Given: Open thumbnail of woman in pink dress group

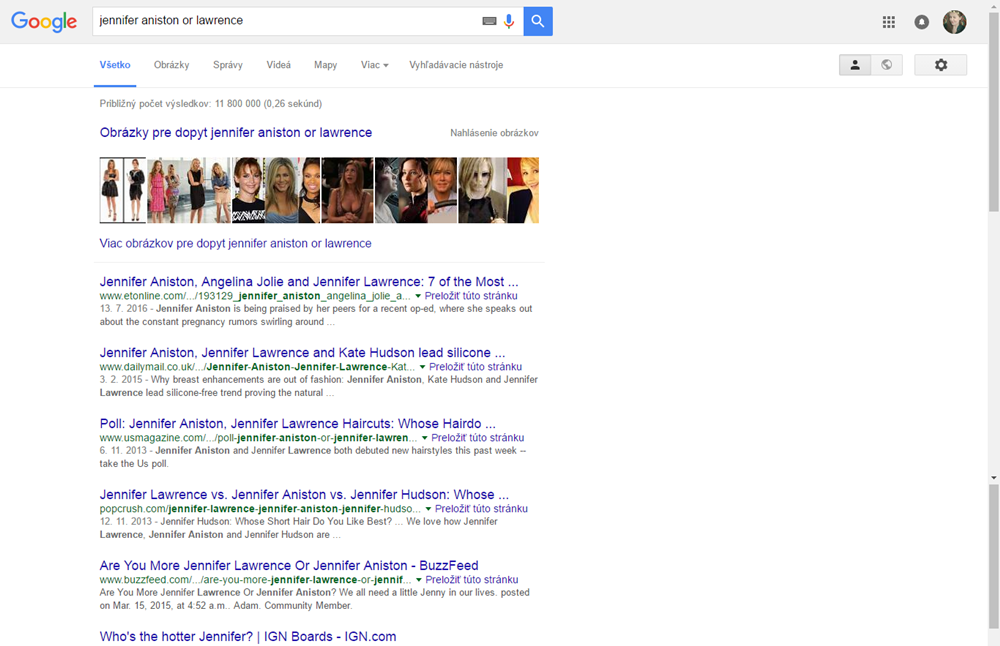Looking at the screenshot, I should (189, 190).
